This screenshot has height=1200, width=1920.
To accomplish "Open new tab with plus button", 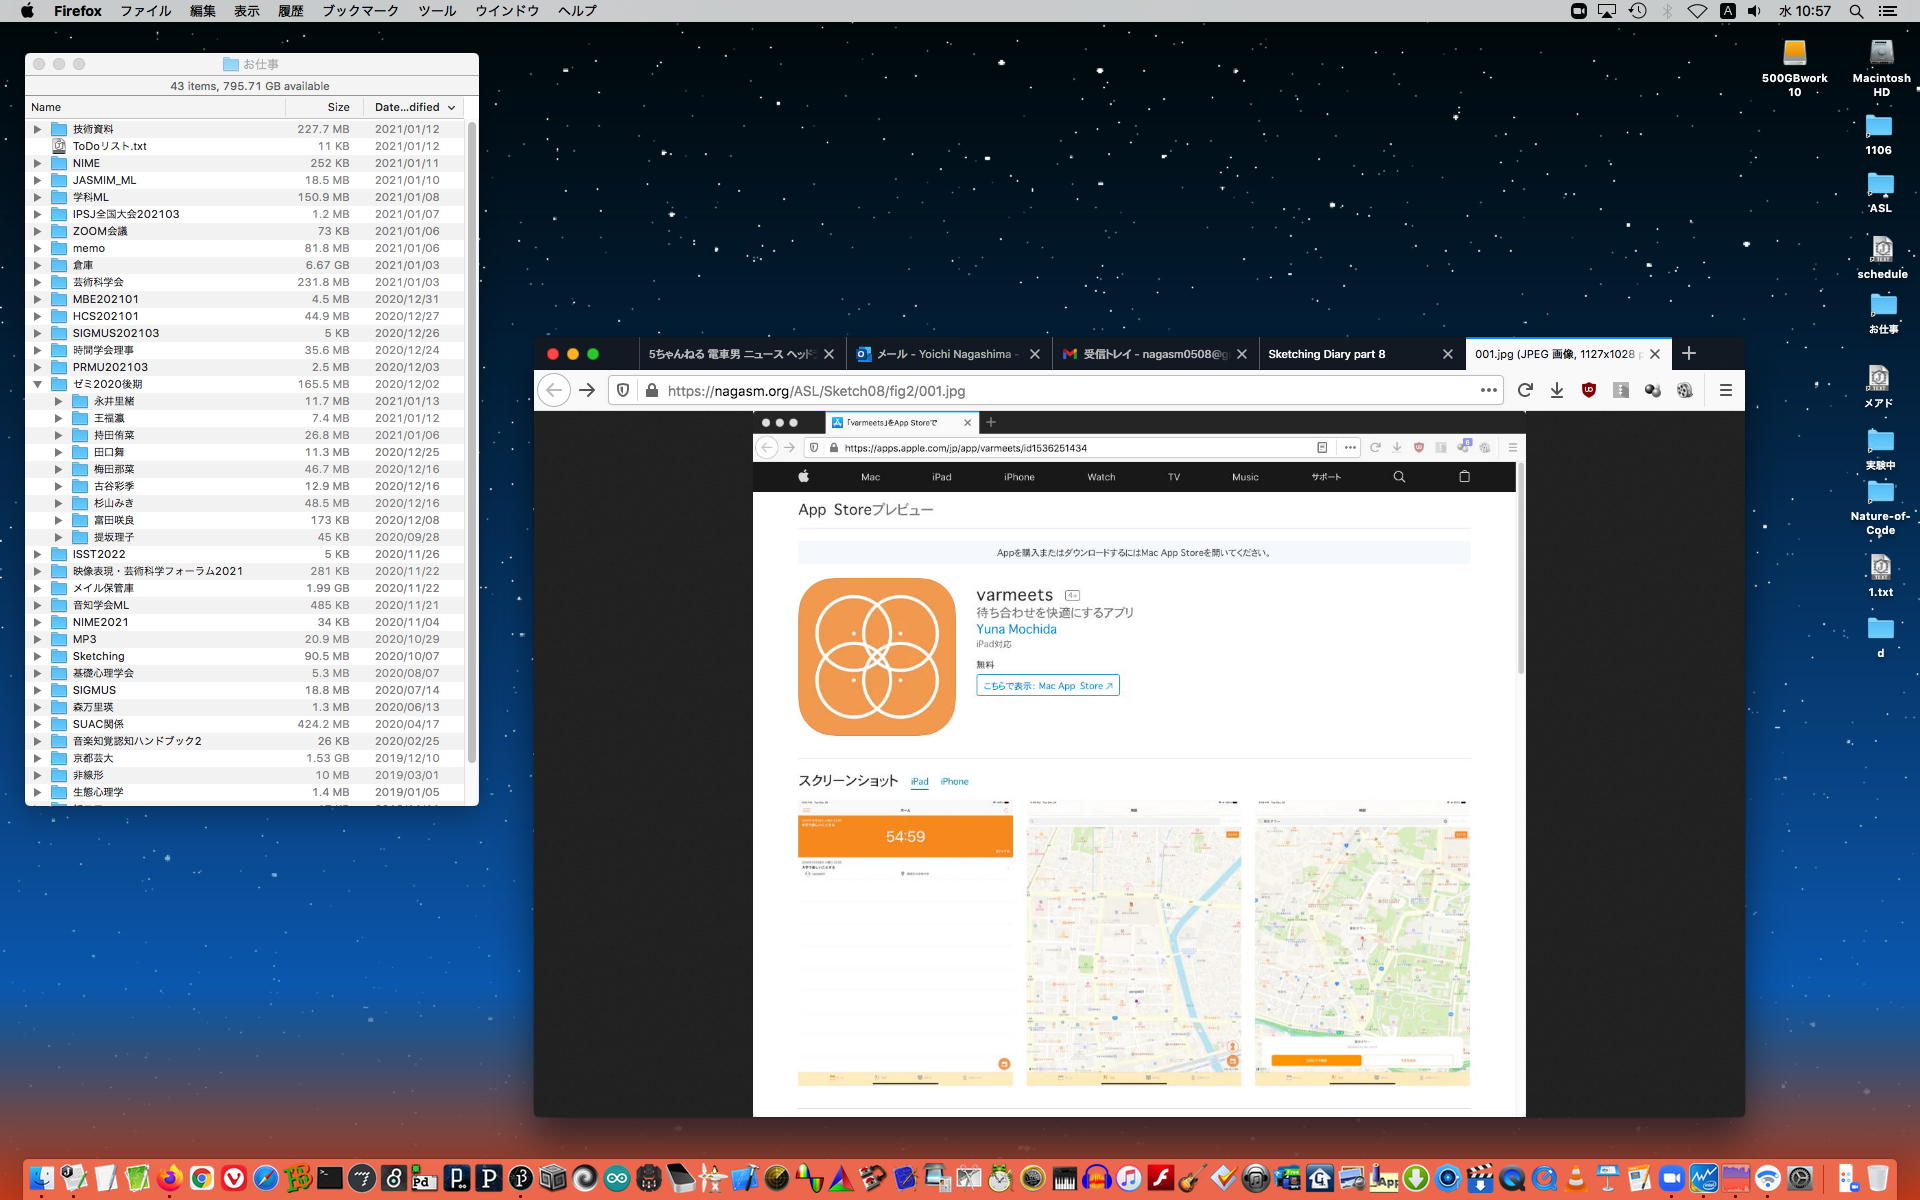I will 1689,353.
